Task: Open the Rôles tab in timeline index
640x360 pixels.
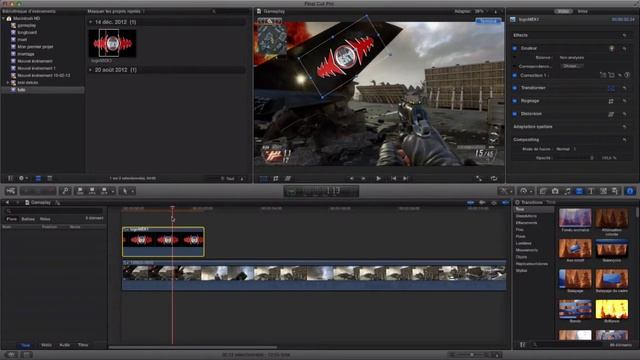Action: [45, 219]
